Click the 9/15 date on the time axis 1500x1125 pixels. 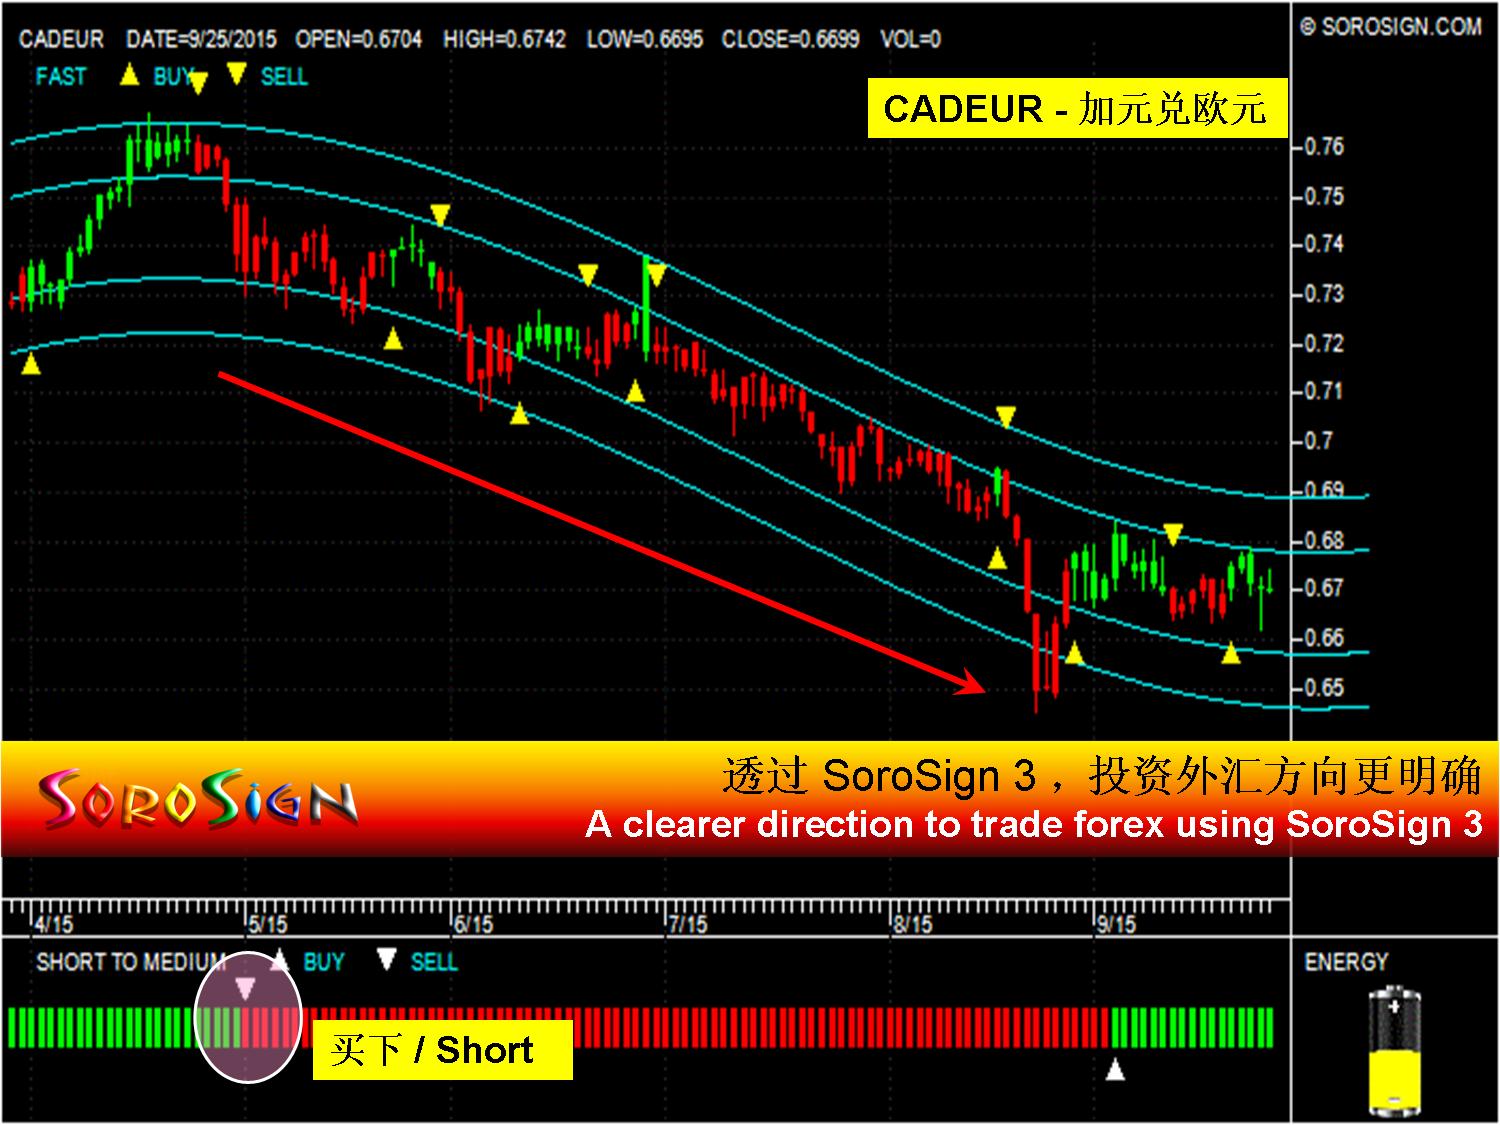pyautogui.click(x=1116, y=923)
